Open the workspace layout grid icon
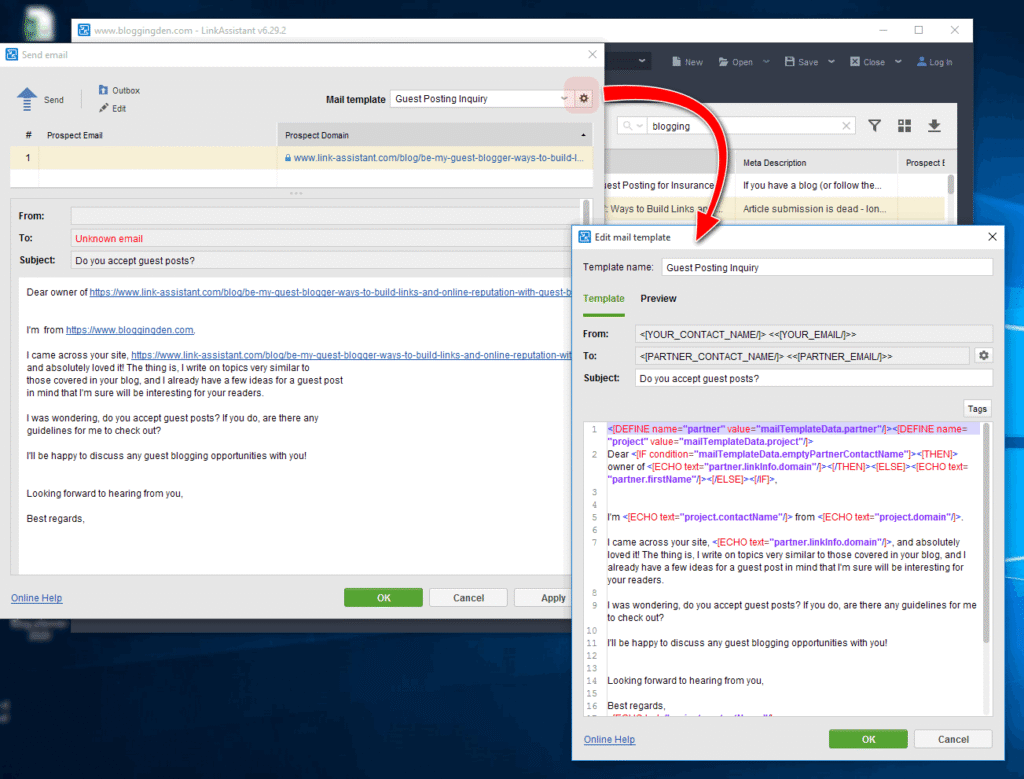This screenshot has height=779, width=1024. [x=904, y=126]
